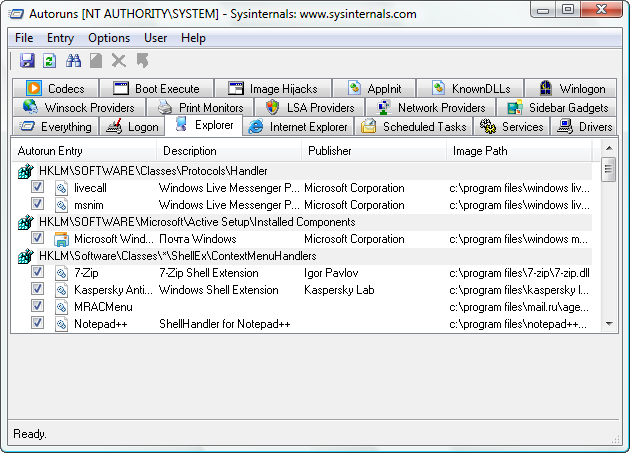Screen dimensions: 630x453
Task: Sort by the Description column header
Action: 229,151
